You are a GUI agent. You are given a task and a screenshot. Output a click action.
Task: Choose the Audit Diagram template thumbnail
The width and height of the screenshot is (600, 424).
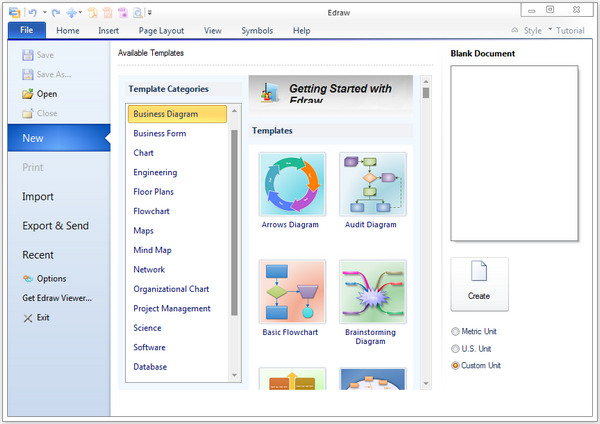(x=373, y=184)
